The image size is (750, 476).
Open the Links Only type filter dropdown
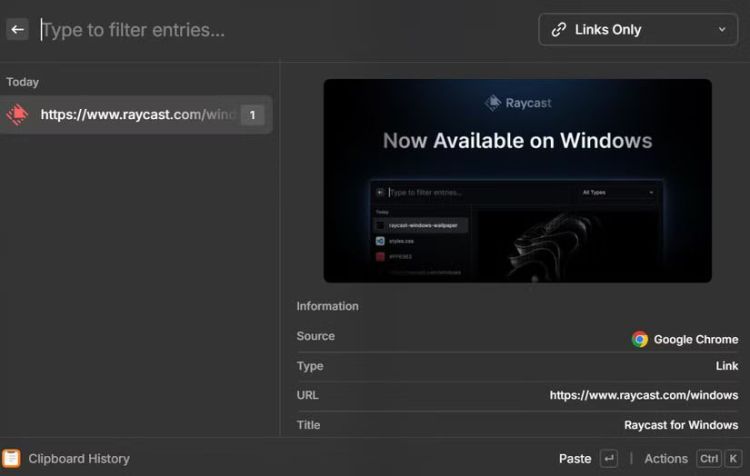(639, 30)
